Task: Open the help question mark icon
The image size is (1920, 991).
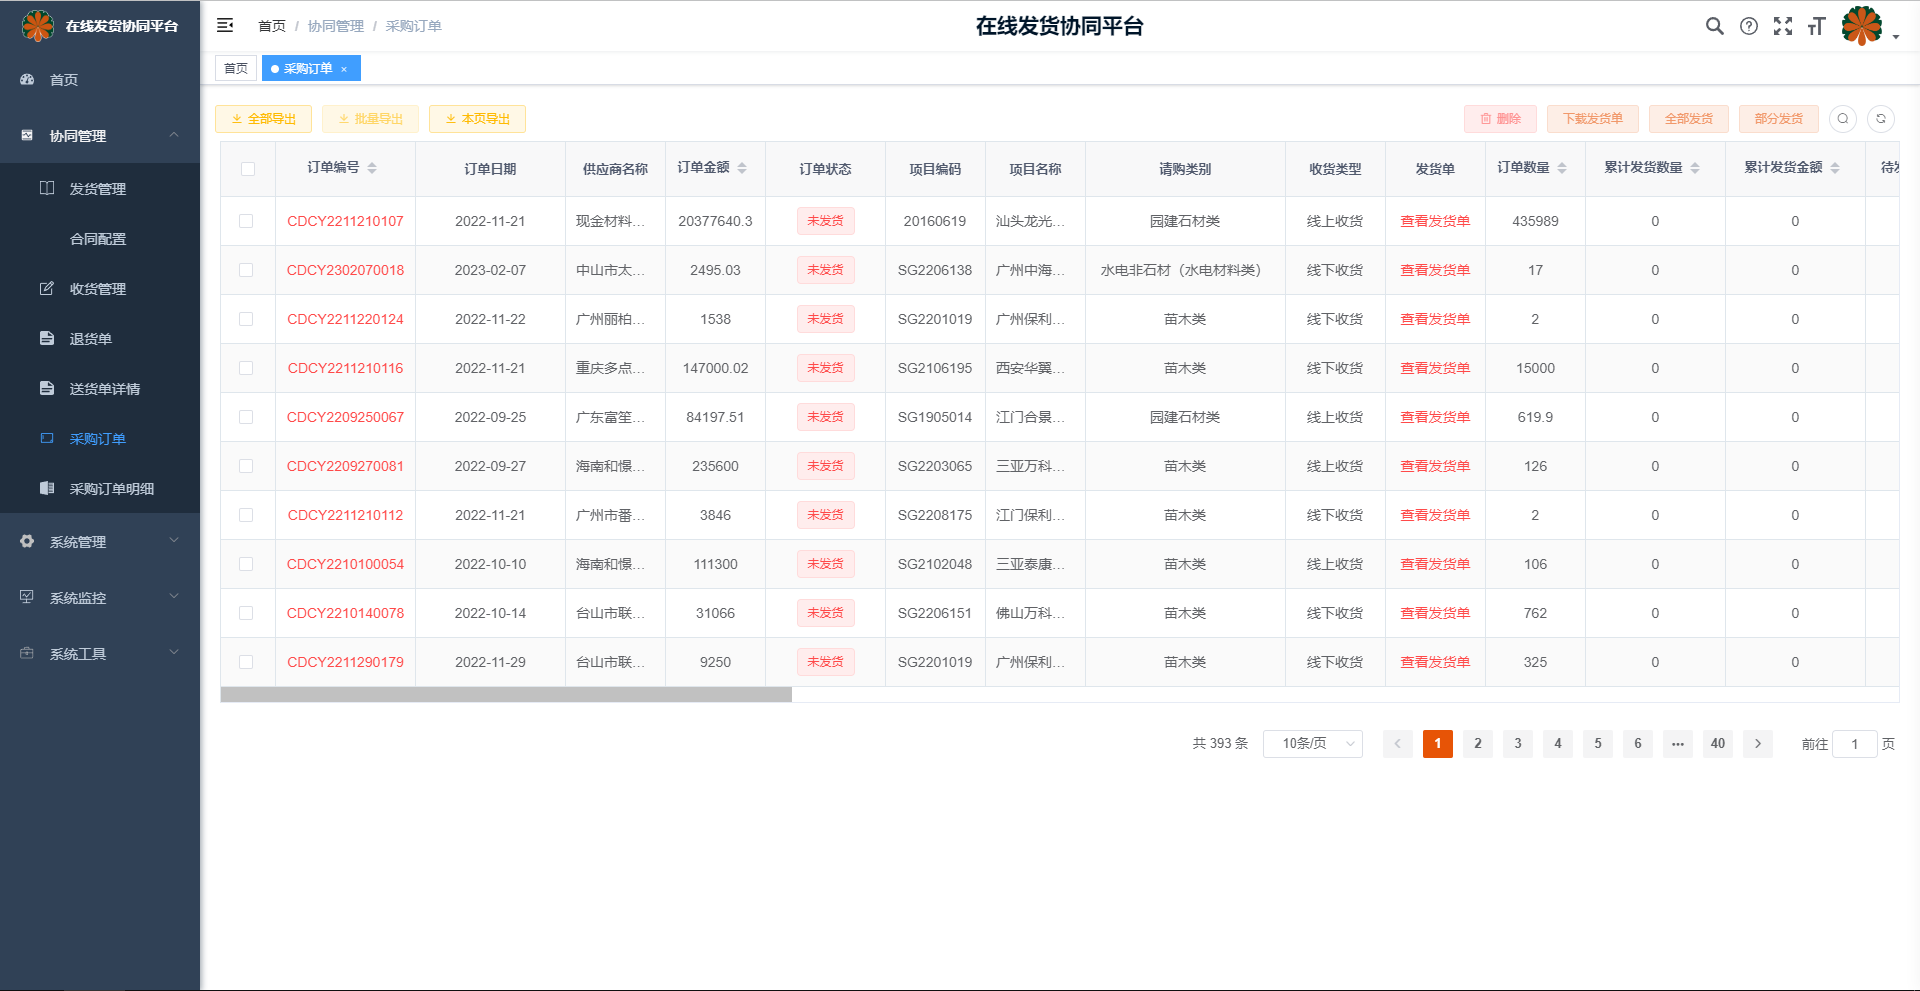Action: tap(1748, 27)
